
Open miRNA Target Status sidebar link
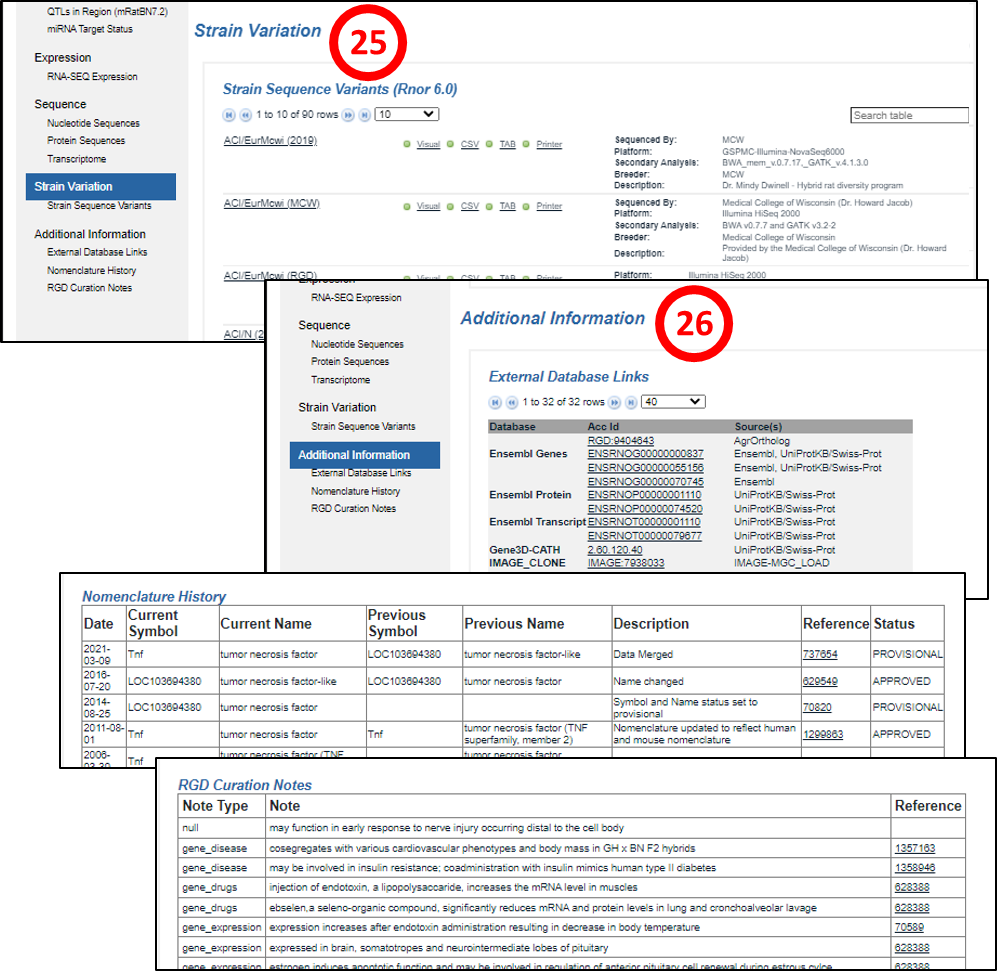click(x=89, y=29)
